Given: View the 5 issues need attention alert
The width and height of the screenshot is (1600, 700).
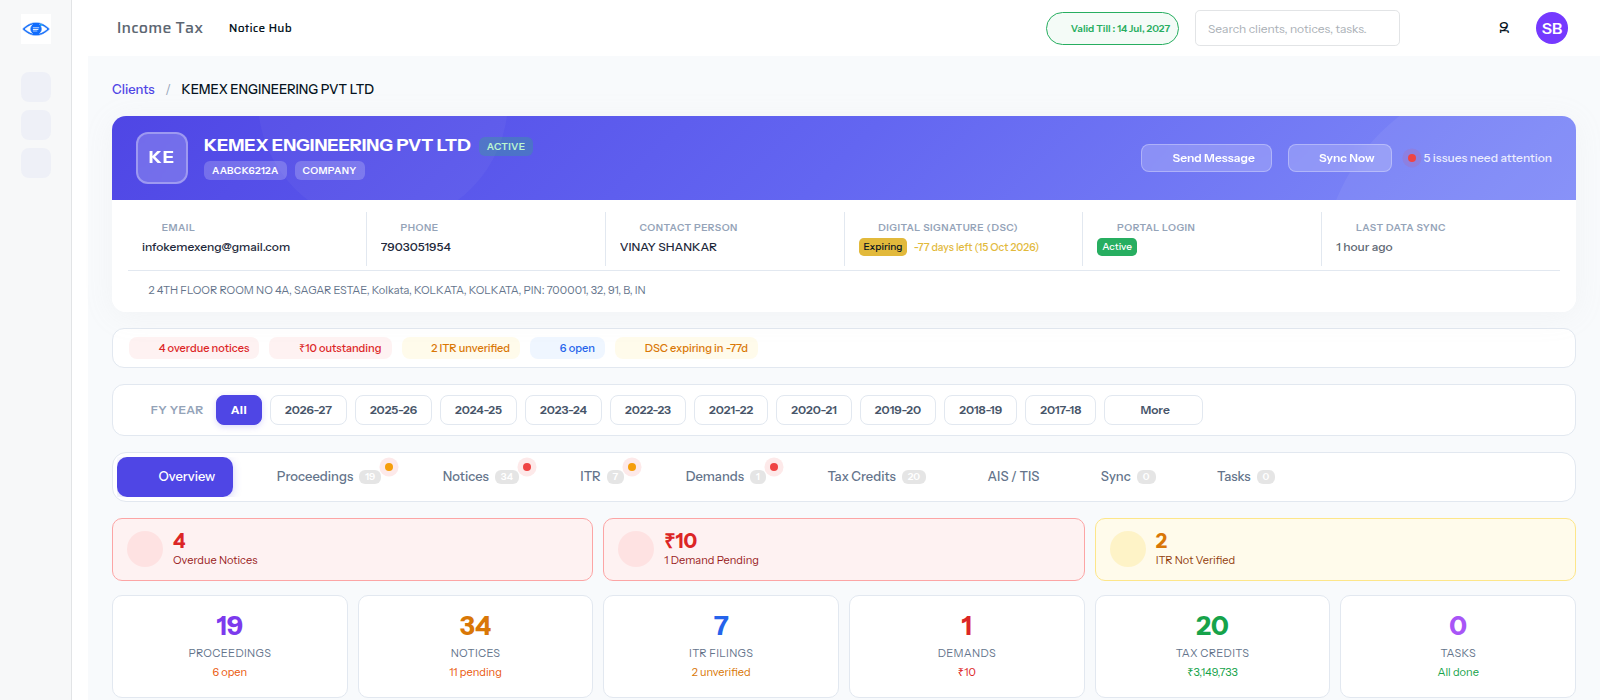Looking at the screenshot, I should [x=1480, y=158].
